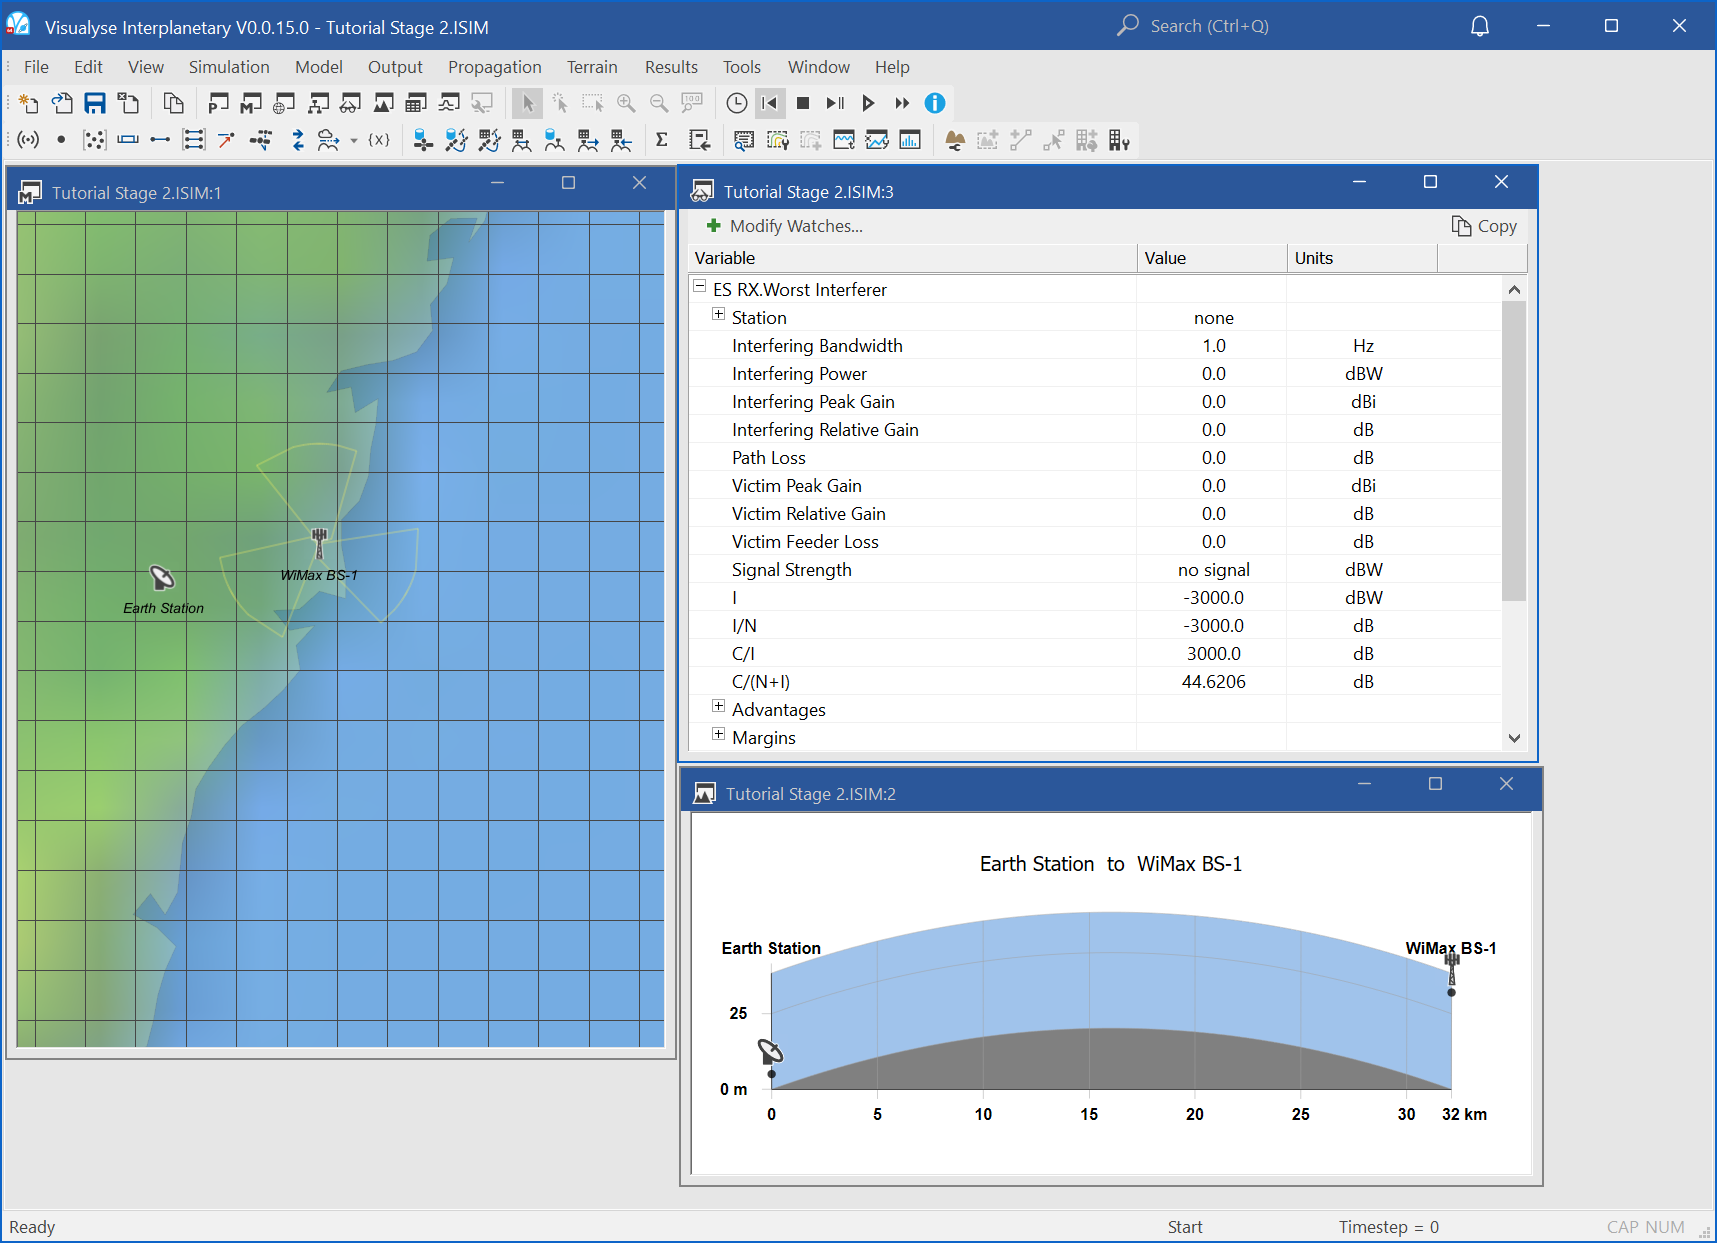
Task: Click the carrier bar toolbar icon
Action: pos(128,140)
